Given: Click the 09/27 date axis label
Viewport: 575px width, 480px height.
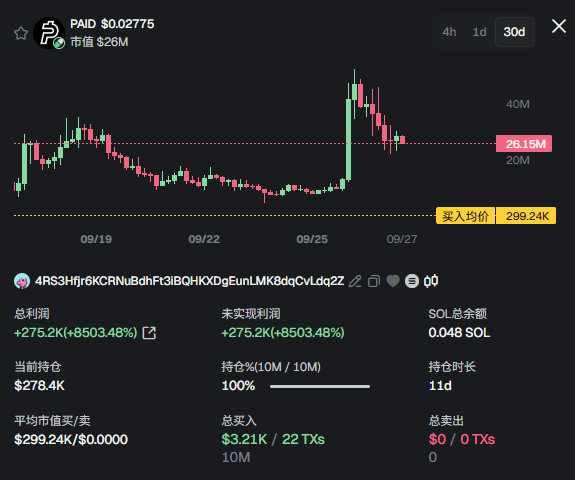Looking at the screenshot, I should [x=402, y=239].
